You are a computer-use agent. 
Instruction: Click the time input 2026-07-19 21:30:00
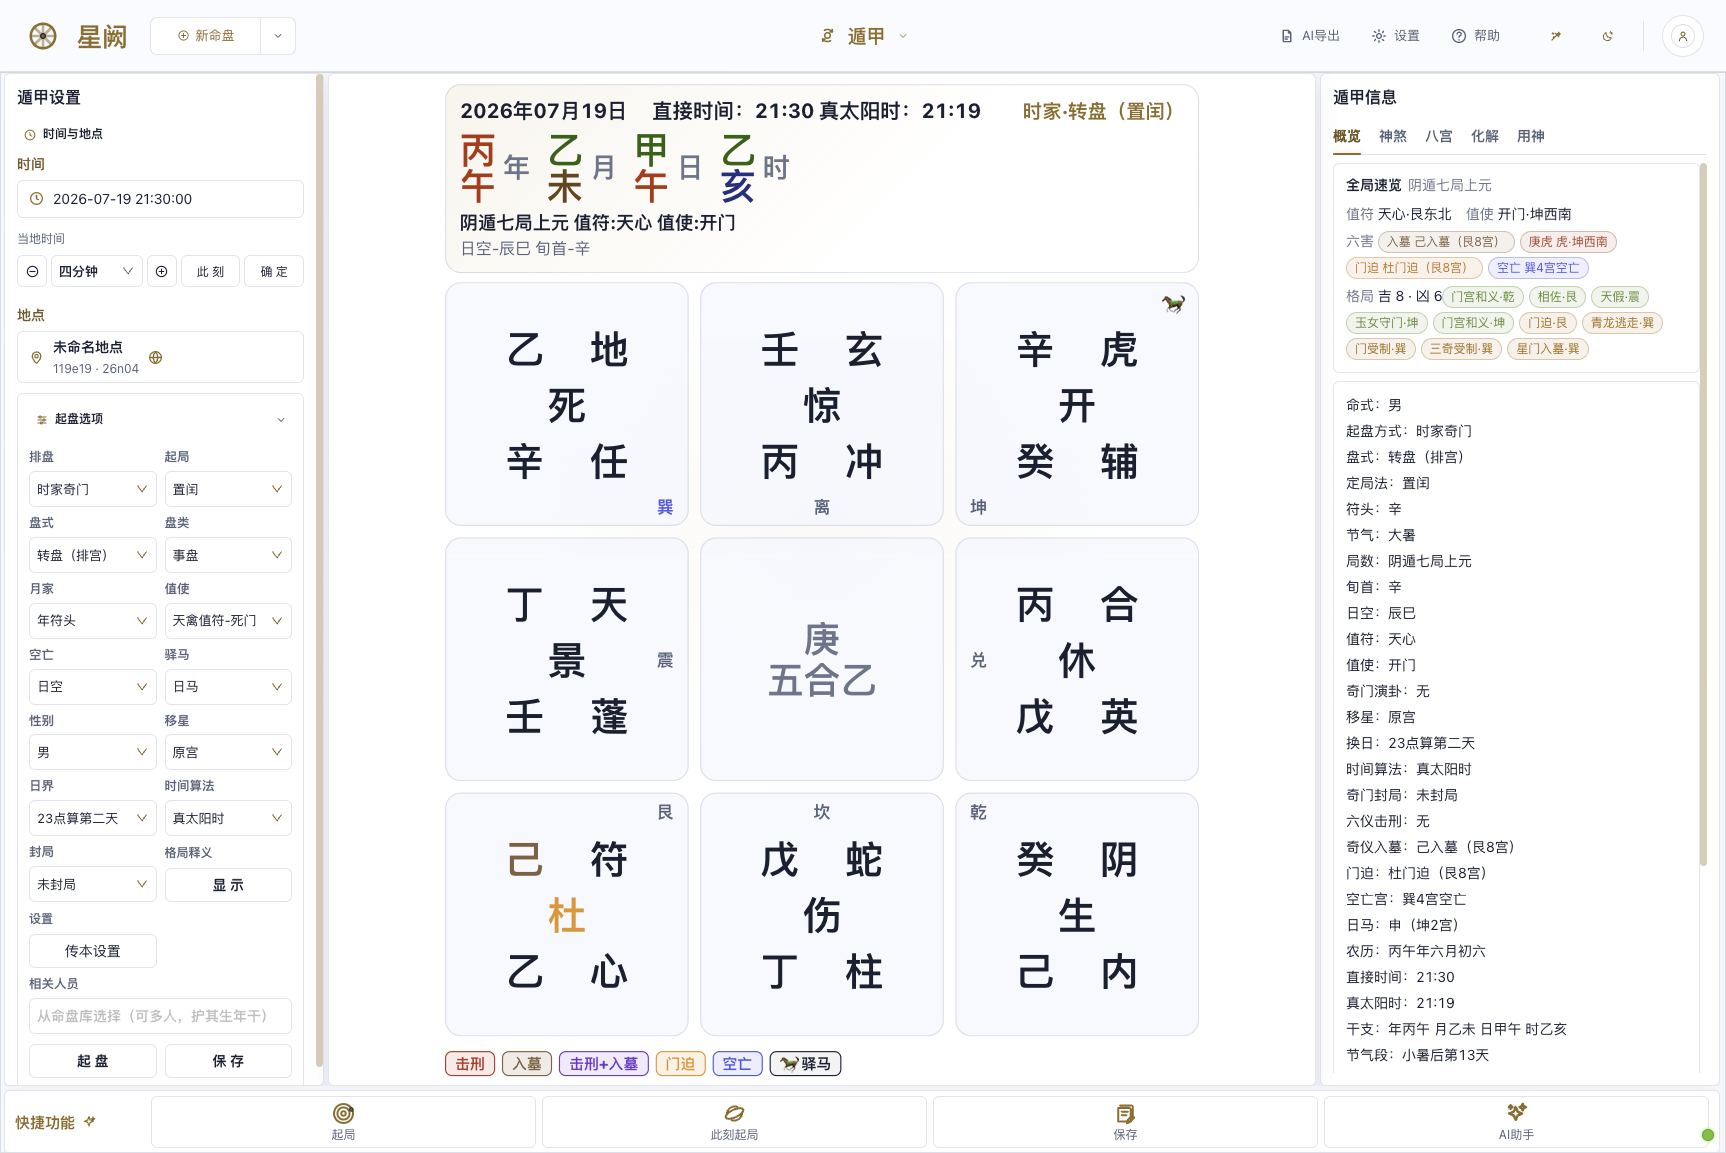click(160, 199)
